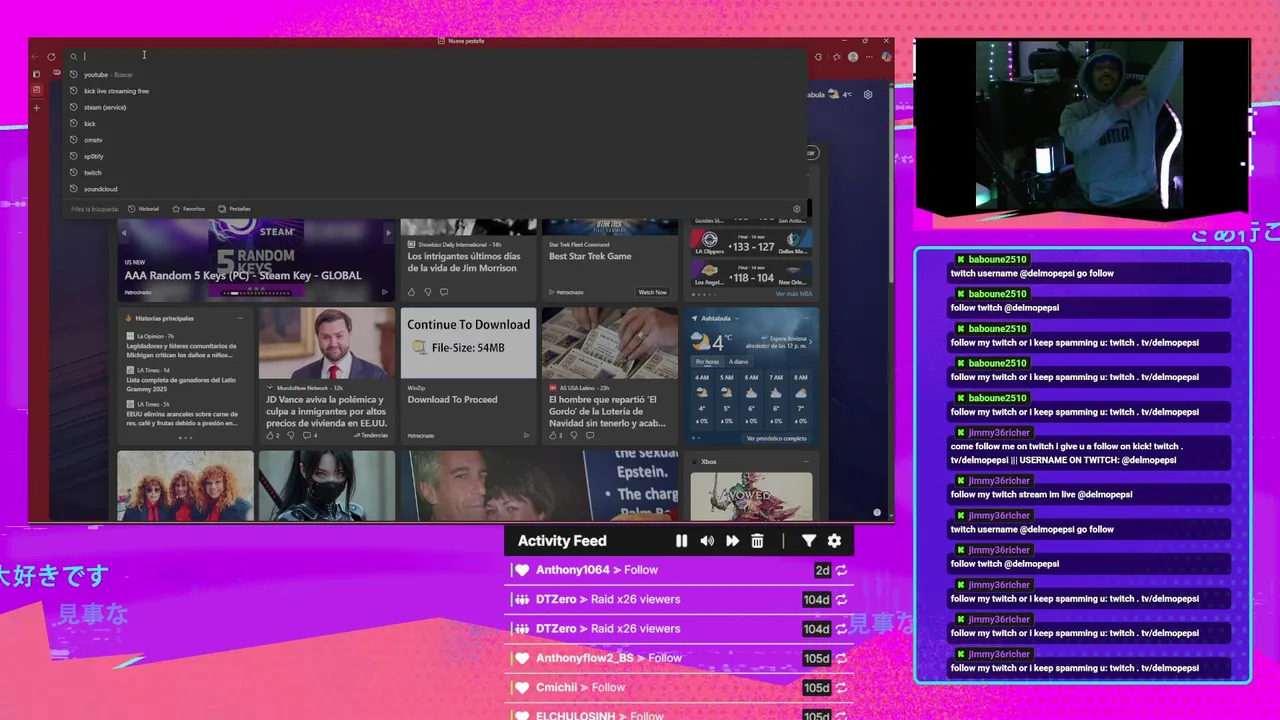Open the browser profile avatar
1280x720 pixels.
(x=853, y=57)
